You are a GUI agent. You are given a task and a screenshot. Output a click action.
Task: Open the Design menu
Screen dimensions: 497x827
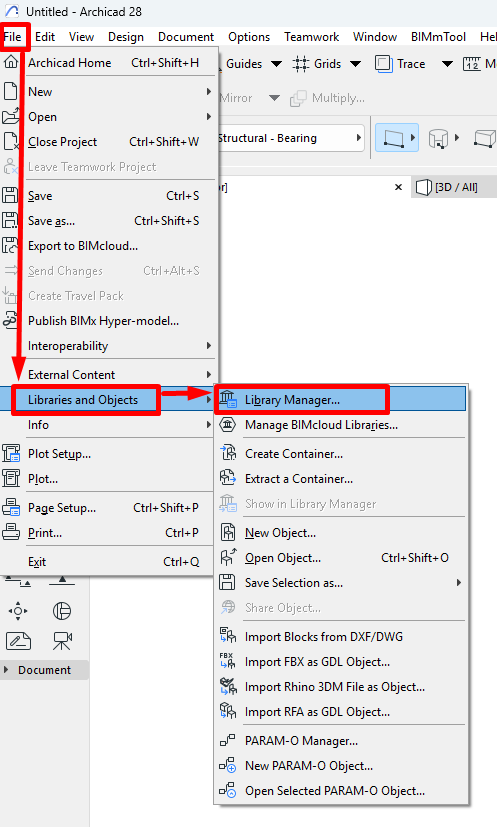126,37
